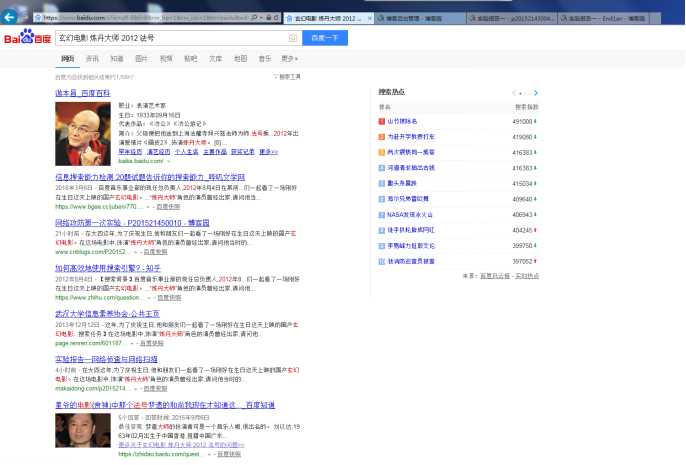686x465 pixels.
Task: Open the 早年经历 sub-link
Action: pyautogui.click(x=130, y=152)
